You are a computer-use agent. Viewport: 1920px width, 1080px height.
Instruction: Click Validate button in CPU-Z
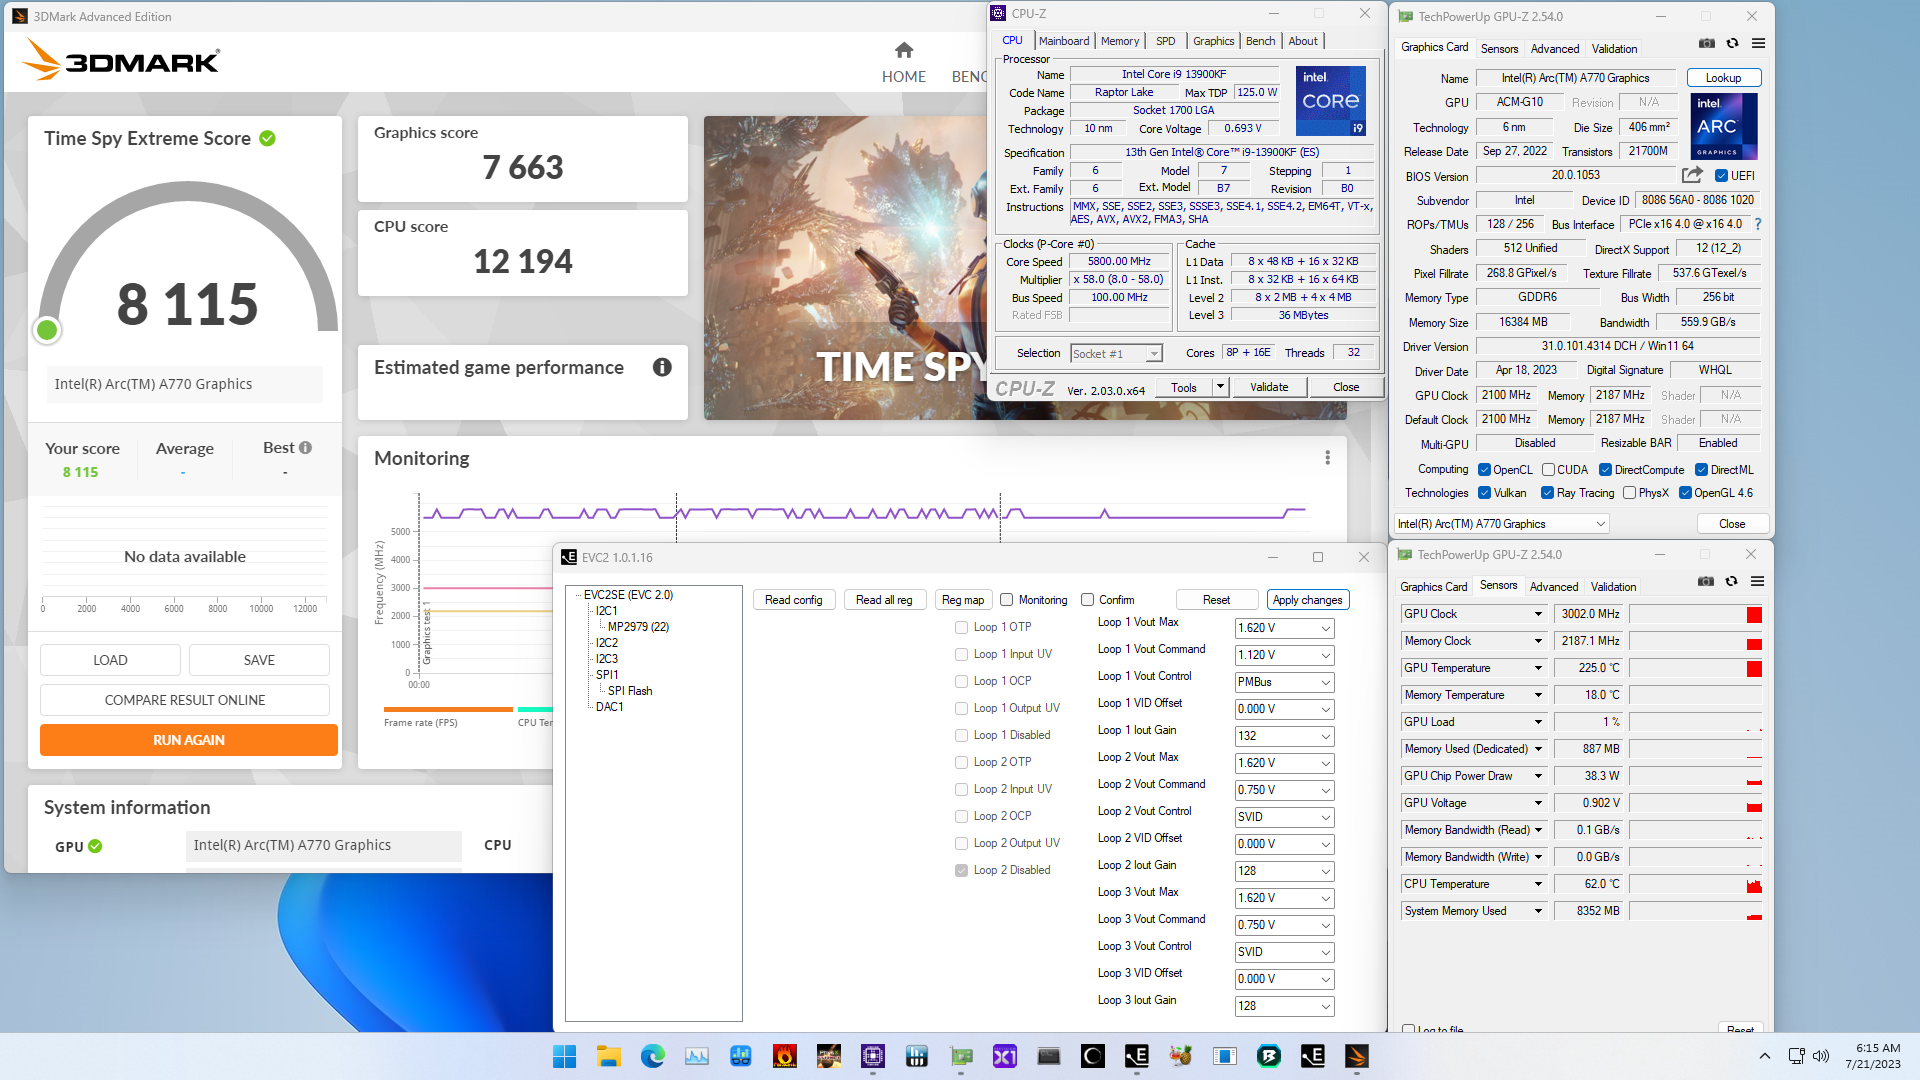coord(1269,387)
